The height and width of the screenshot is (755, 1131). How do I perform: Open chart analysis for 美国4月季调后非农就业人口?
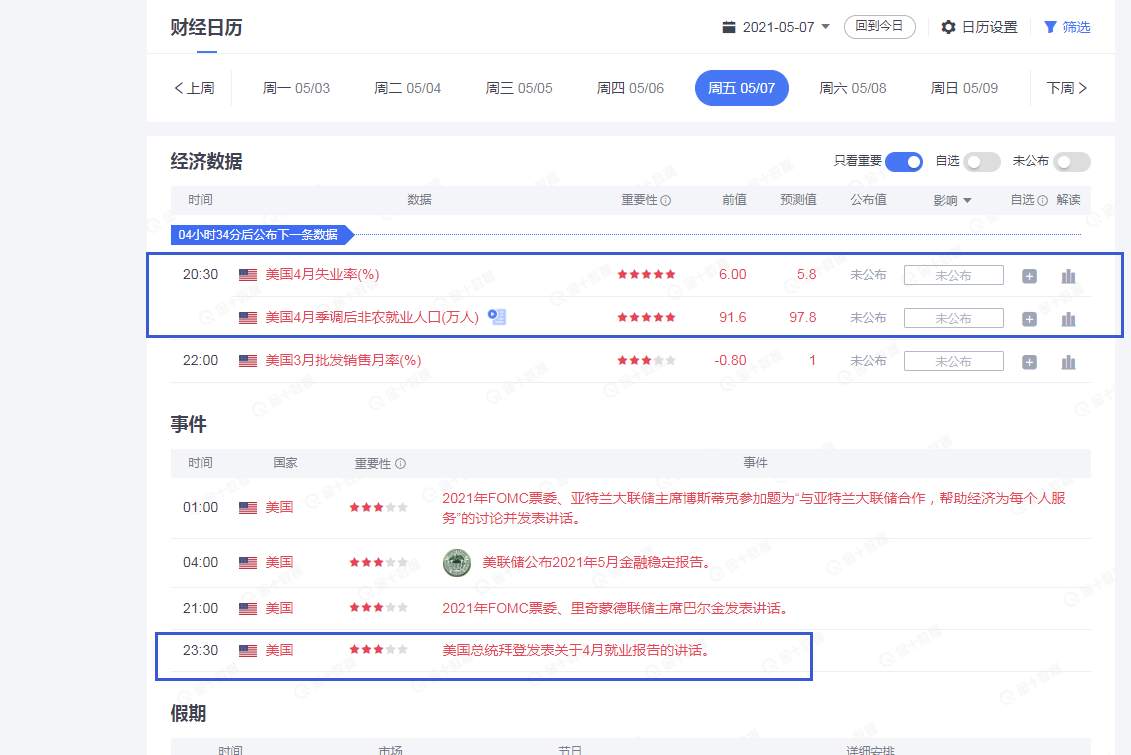(1068, 319)
